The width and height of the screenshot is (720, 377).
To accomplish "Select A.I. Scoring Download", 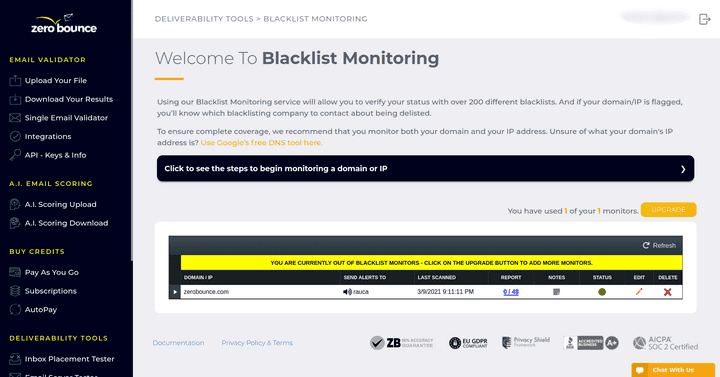I will pyautogui.click(x=67, y=223).
